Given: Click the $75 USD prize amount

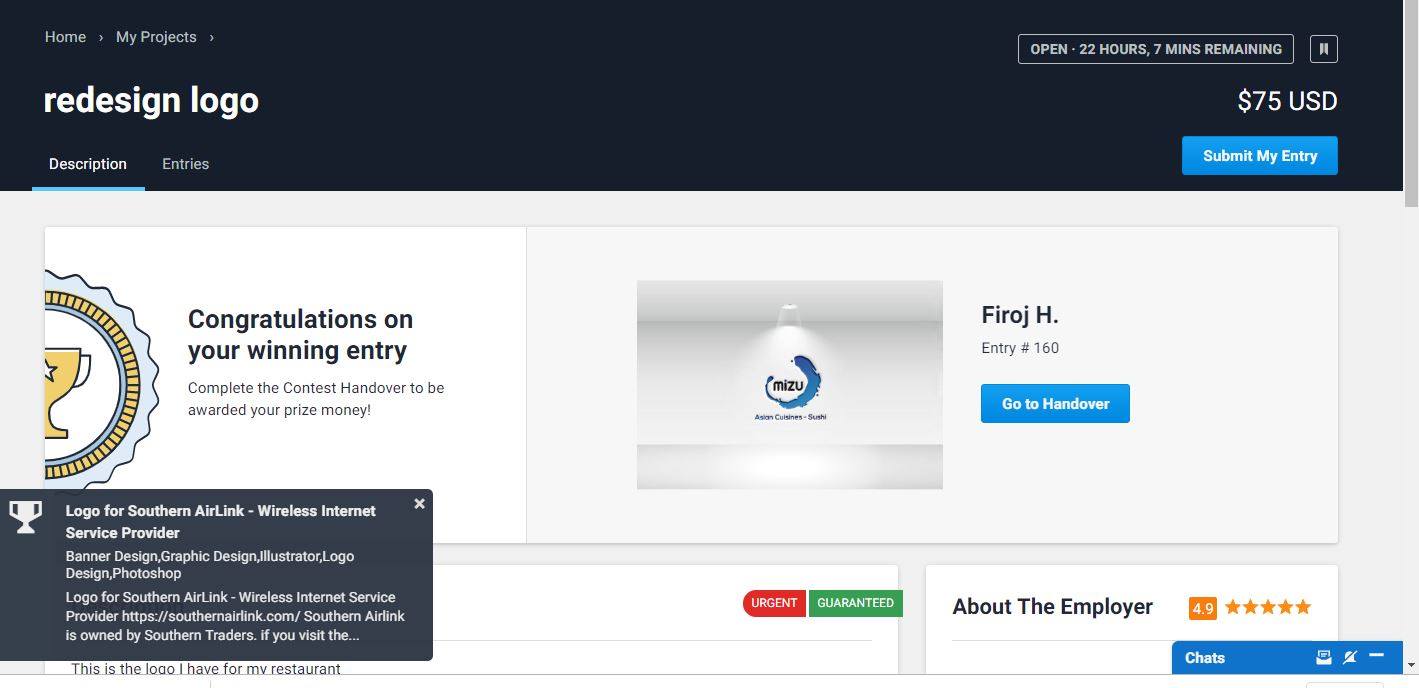Looking at the screenshot, I should click(x=1287, y=101).
